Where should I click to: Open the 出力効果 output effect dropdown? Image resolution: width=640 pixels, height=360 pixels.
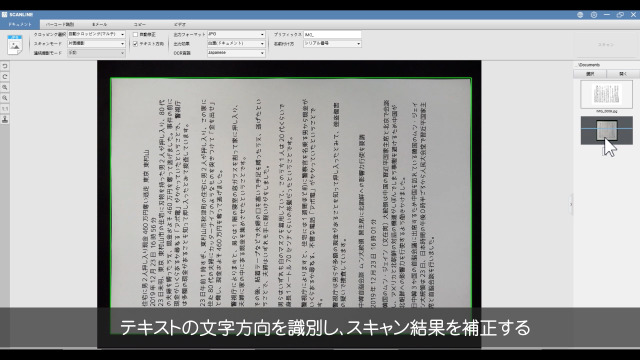click(236, 43)
